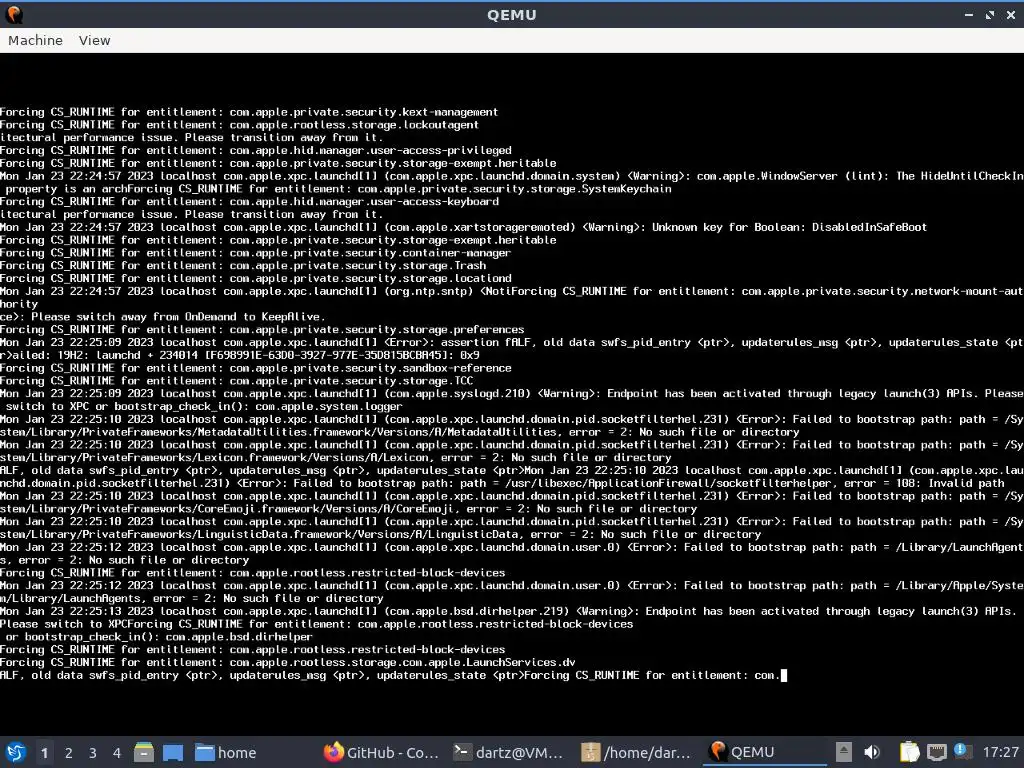Image resolution: width=1024 pixels, height=768 pixels.
Task: Open the update notification tray icon
Action: pos(962,751)
